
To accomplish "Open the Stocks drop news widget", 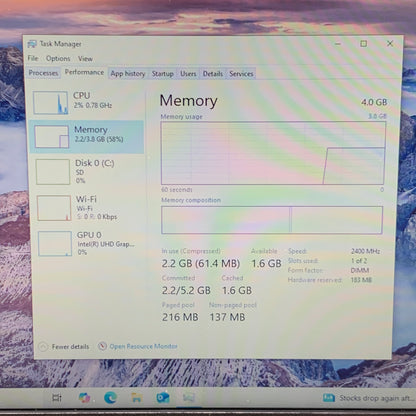I will 369,398.
